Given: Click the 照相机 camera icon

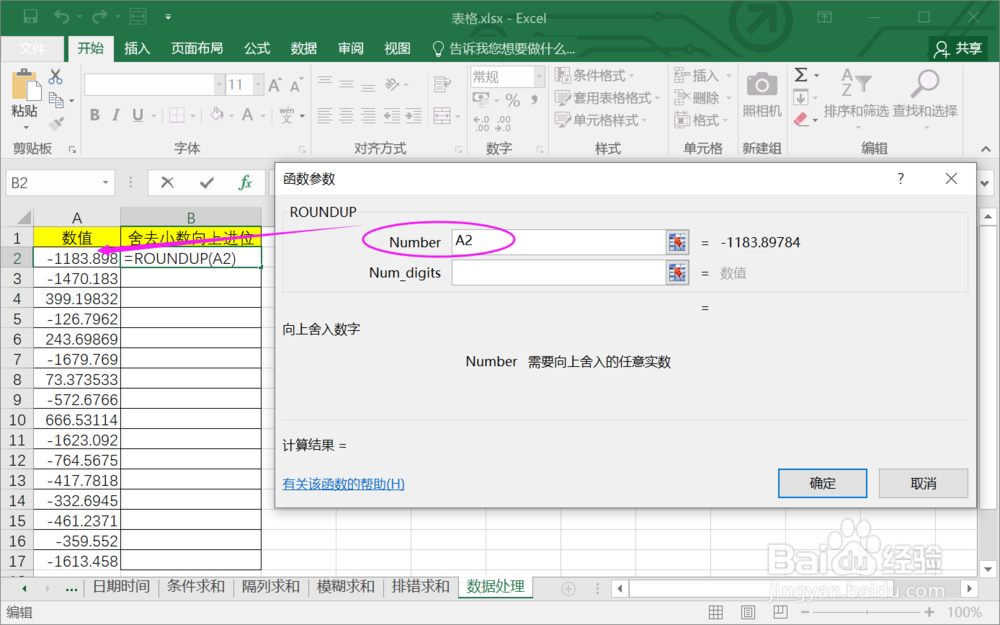Looking at the screenshot, I should pyautogui.click(x=761, y=84).
